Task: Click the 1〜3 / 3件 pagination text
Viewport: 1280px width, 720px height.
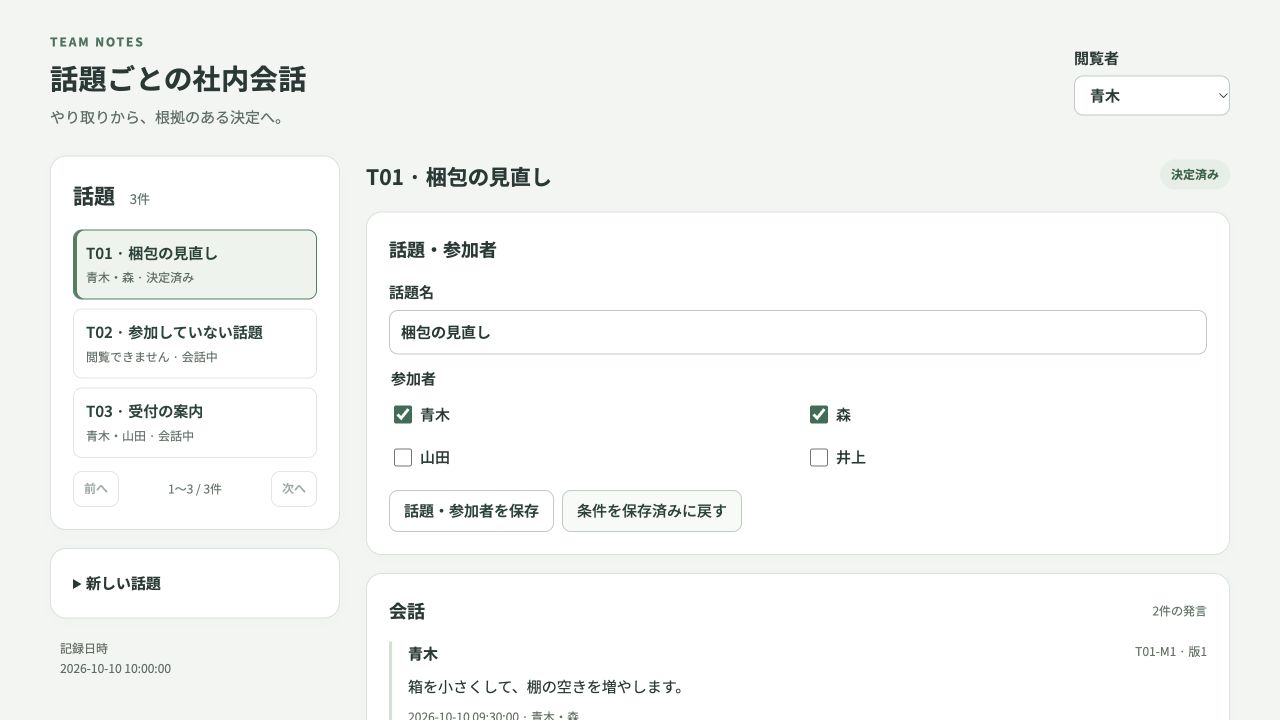Action: (x=195, y=489)
